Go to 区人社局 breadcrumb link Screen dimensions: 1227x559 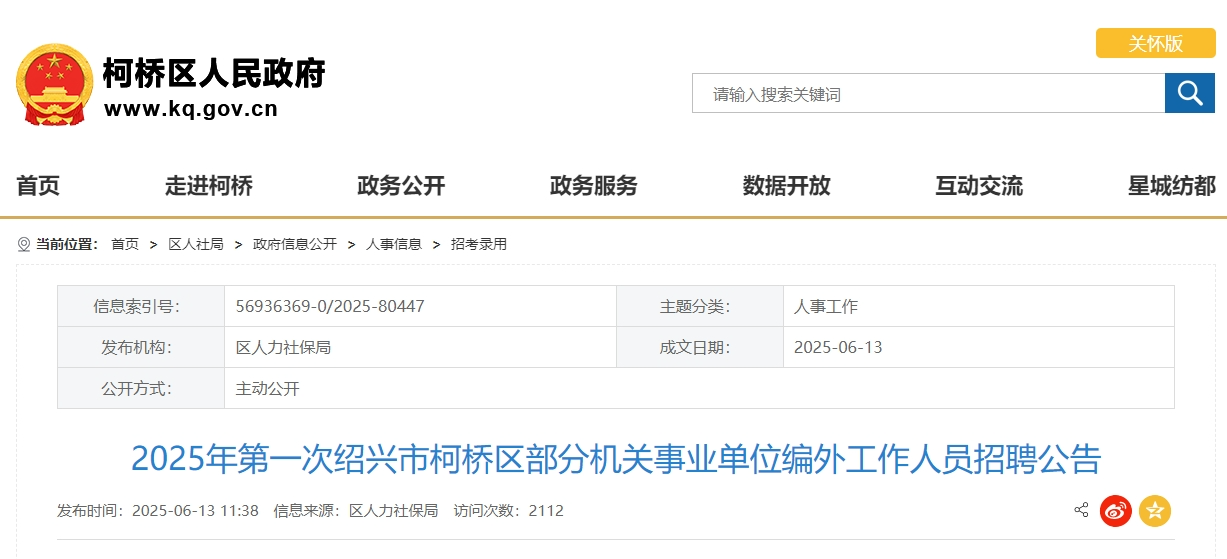pos(196,244)
